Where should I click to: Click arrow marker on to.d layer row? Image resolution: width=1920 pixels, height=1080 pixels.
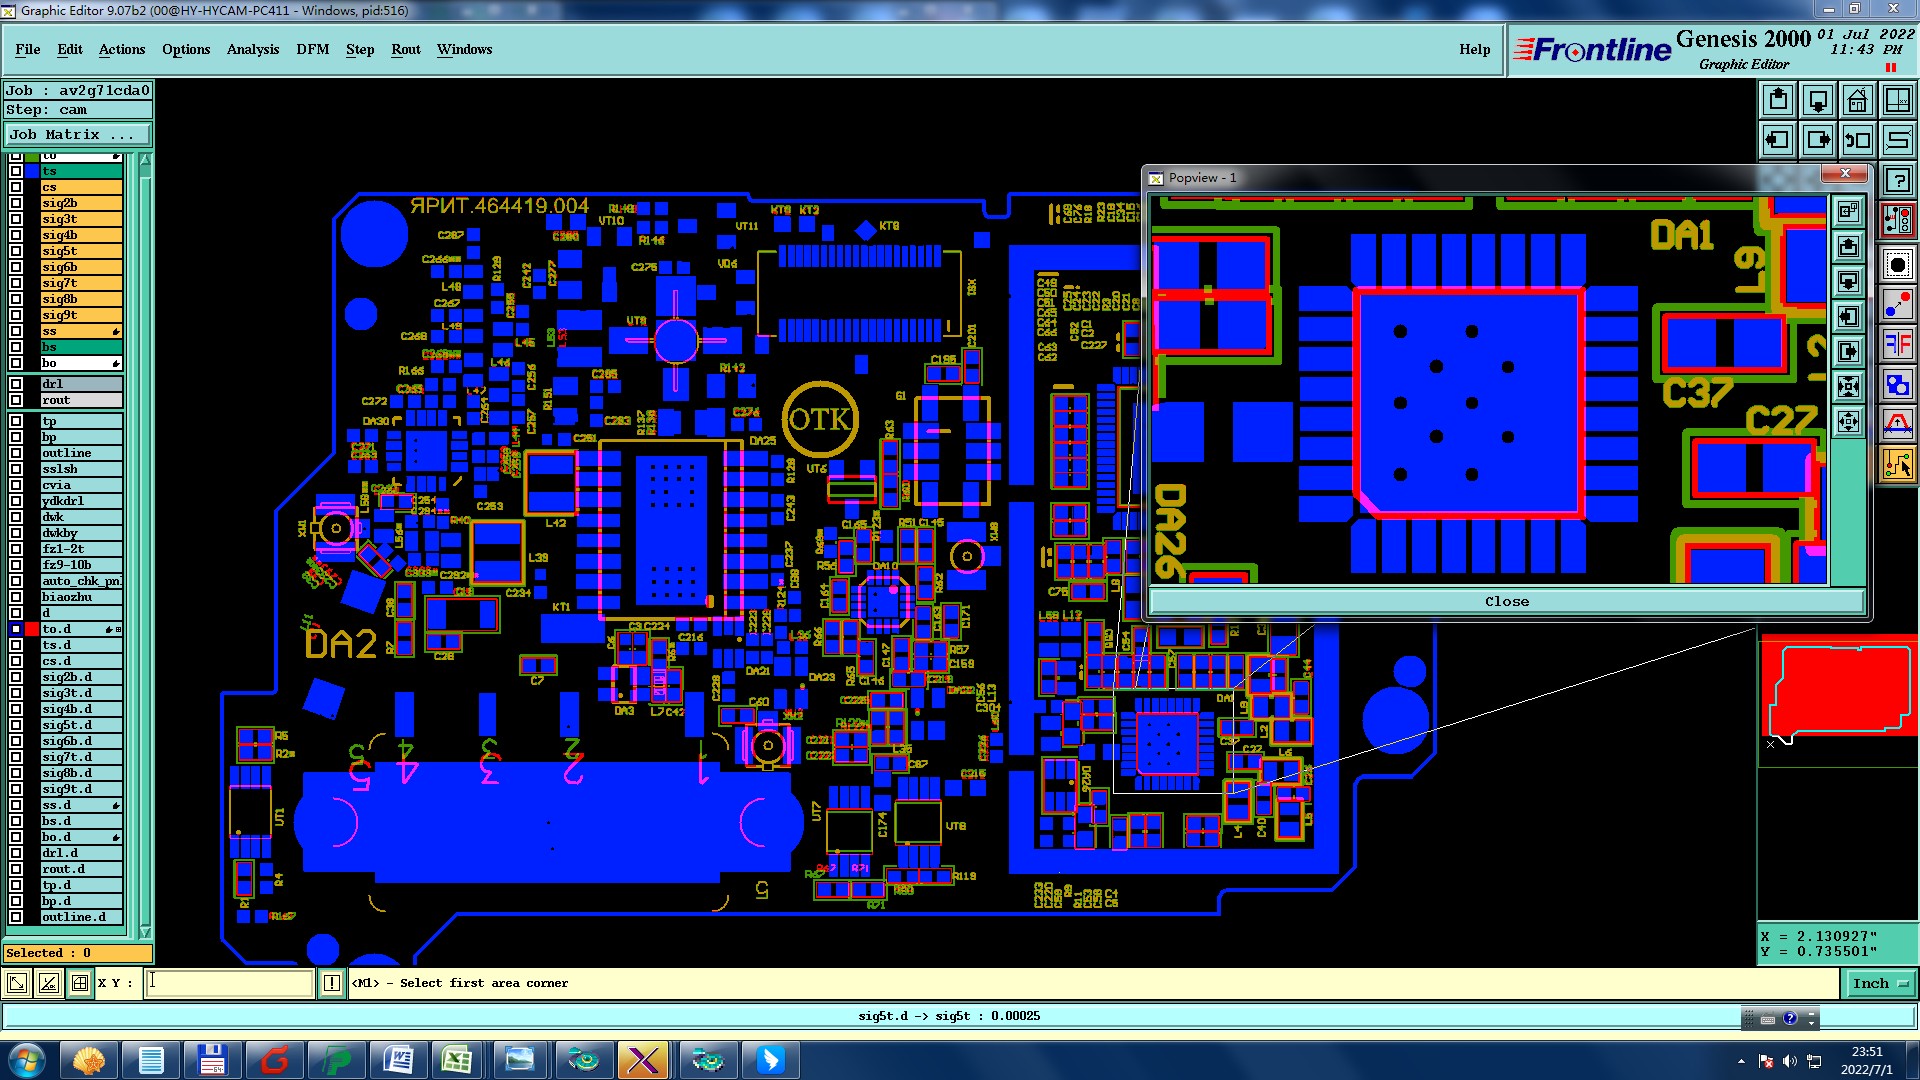pyautogui.click(x=110, y=629)
